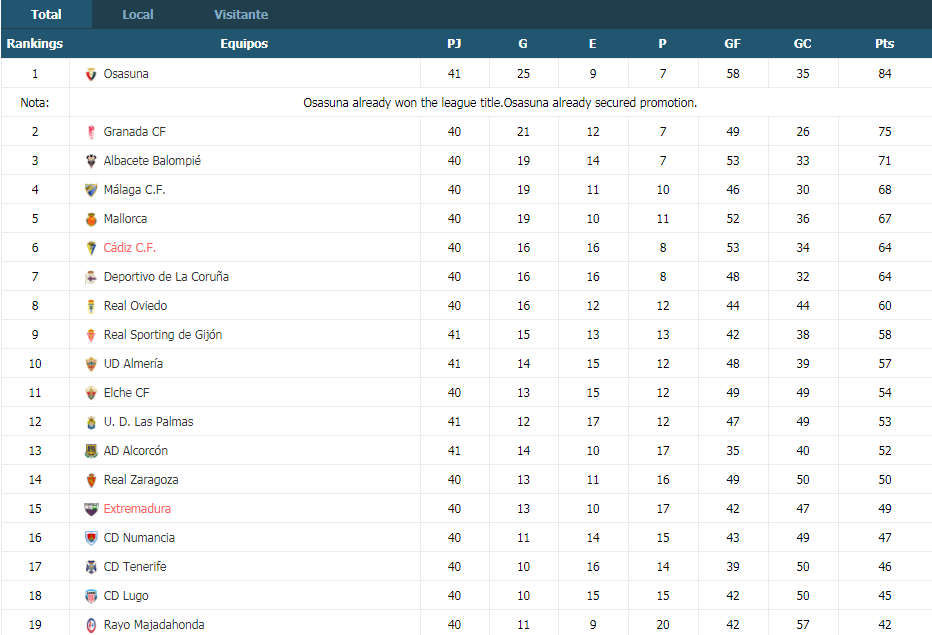The width and height of the screenshot is (932, 635).
Task: Open the Deportivo de La Coruña link
Action: point(166,277)
